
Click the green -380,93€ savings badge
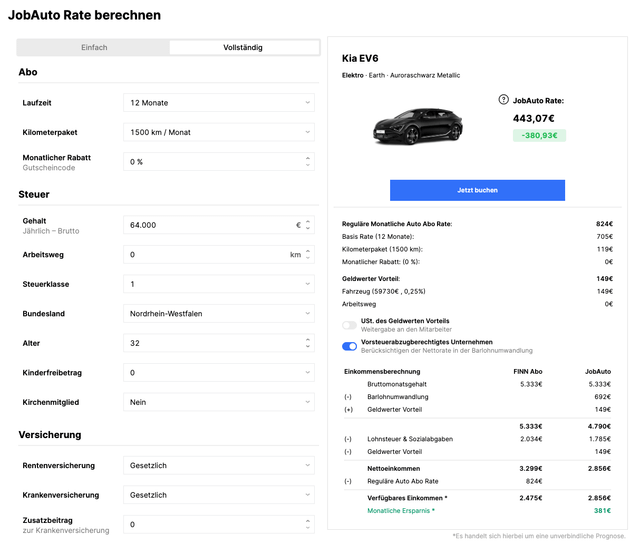click(x=539, y=135)
